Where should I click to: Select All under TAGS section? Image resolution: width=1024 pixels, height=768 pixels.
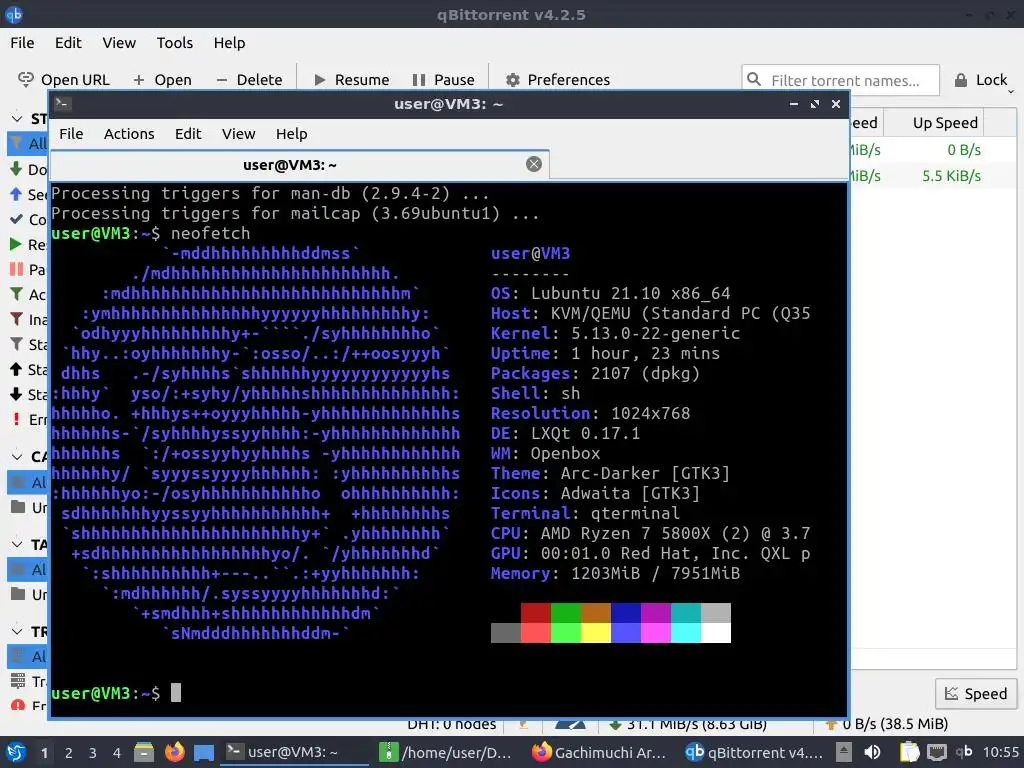point(27,569)
